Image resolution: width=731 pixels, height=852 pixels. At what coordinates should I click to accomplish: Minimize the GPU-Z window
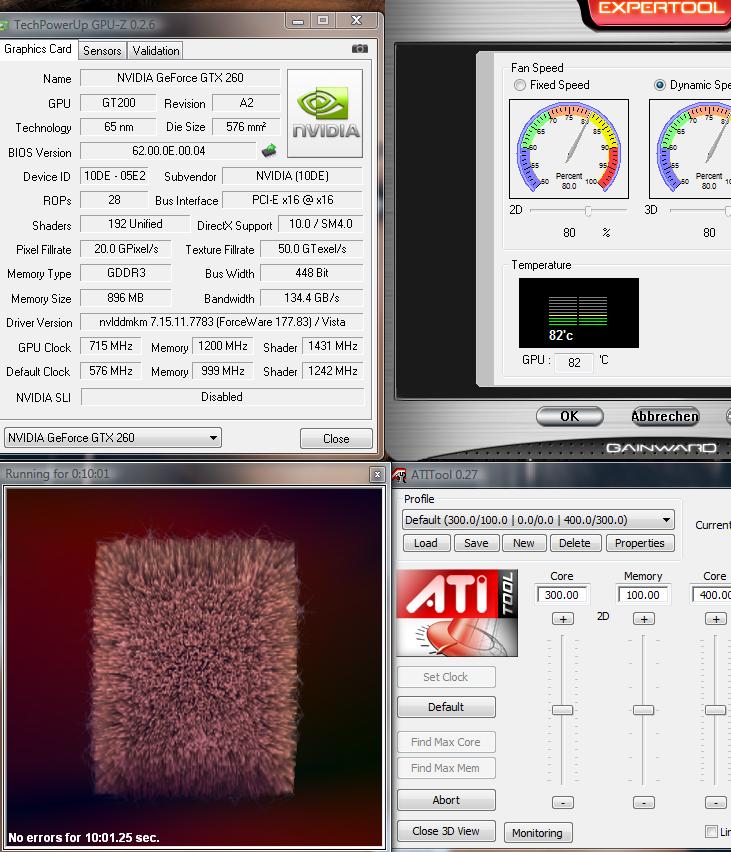pos(297,21)
